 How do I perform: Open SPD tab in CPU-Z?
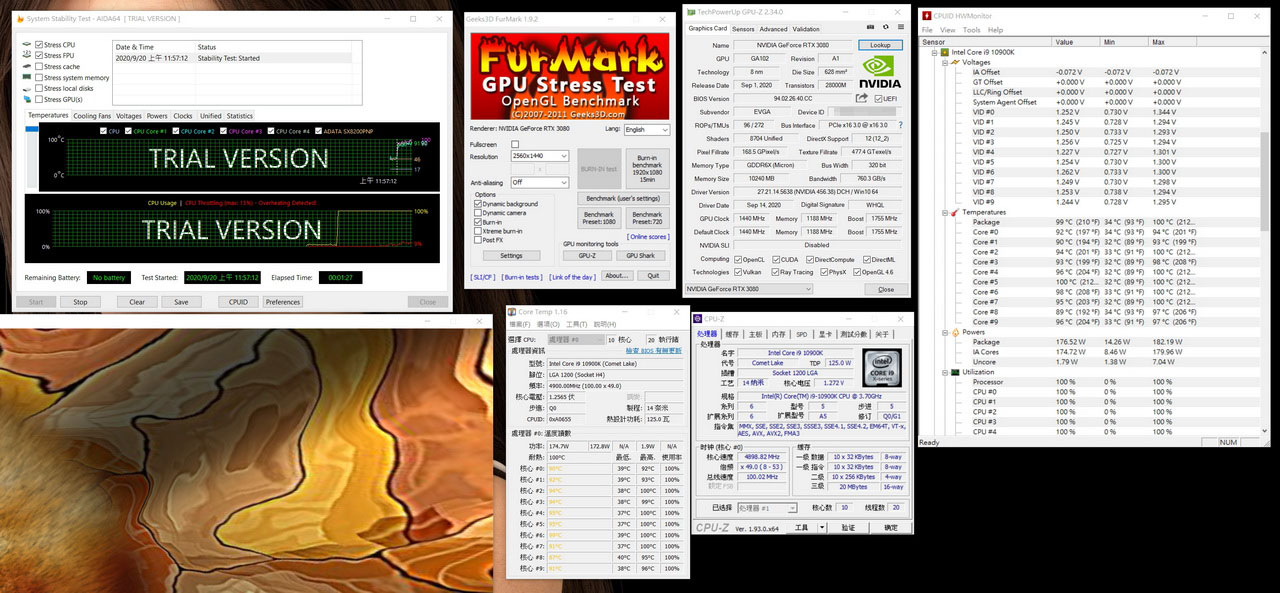point(801,334)
